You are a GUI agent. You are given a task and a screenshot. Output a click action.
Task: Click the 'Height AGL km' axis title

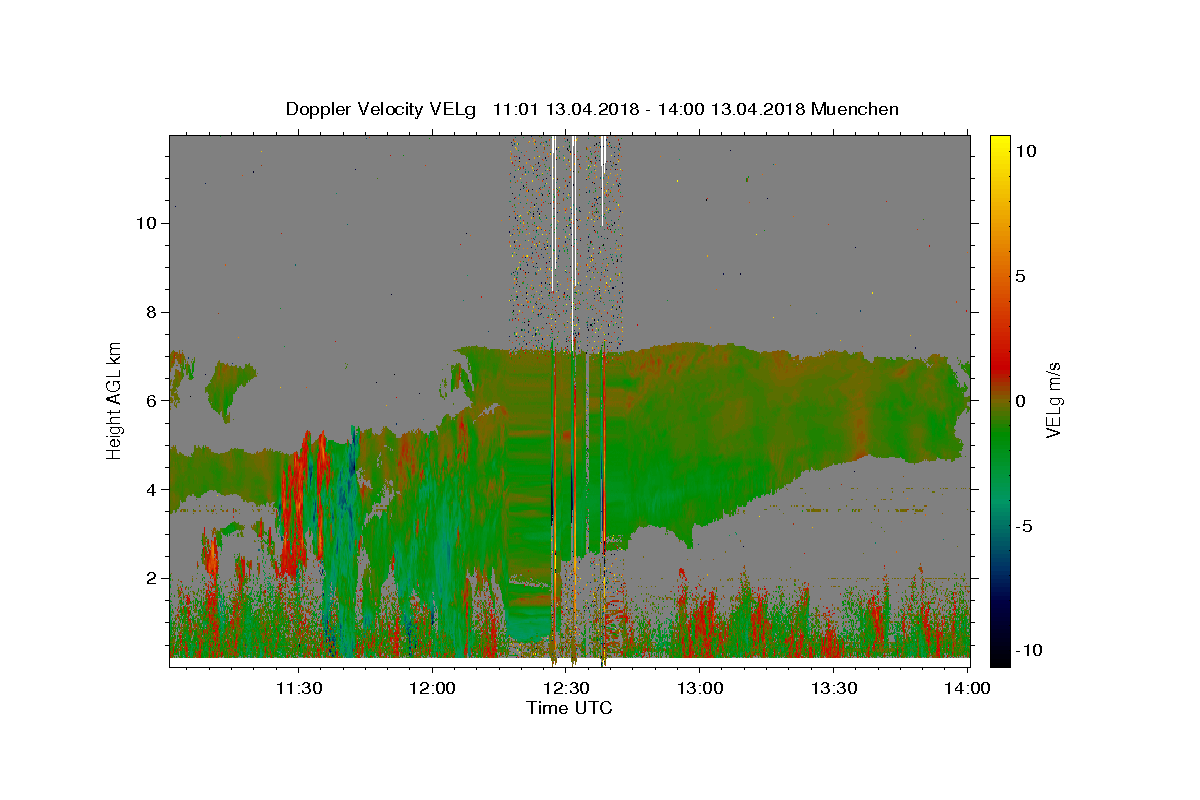click(115, 399)
